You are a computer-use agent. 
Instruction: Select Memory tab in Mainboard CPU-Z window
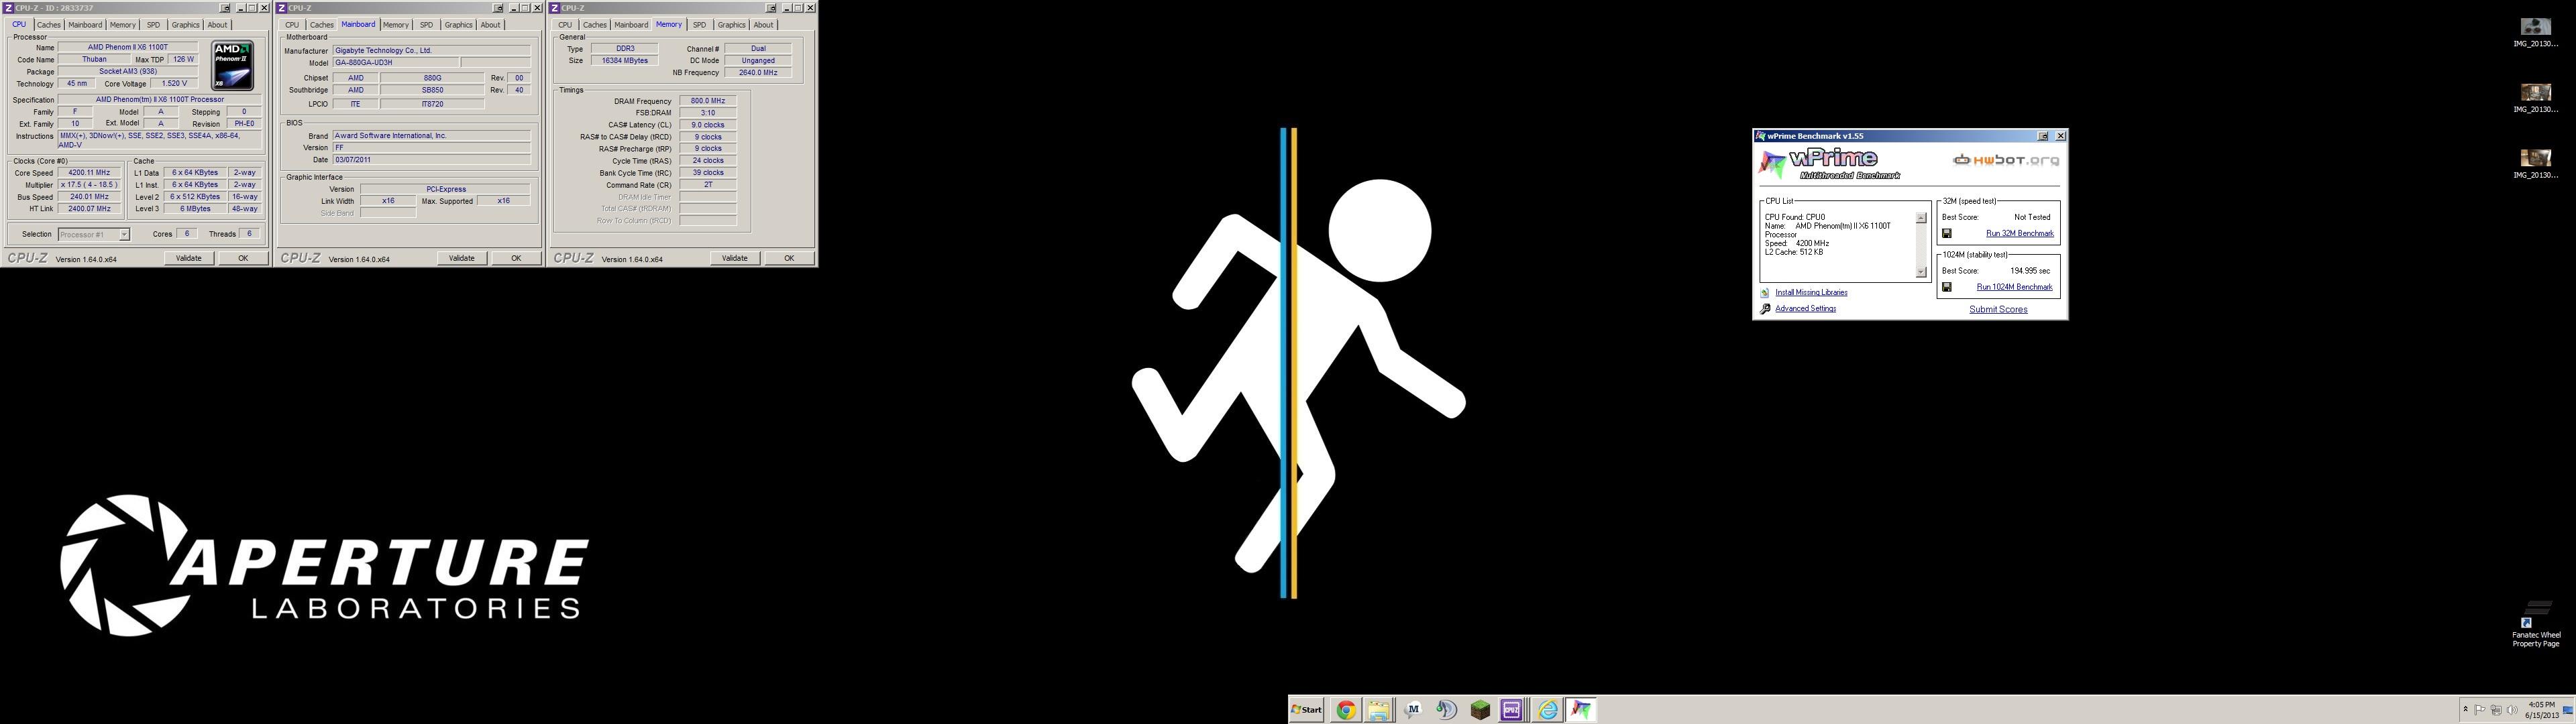(x=396, y=25)
